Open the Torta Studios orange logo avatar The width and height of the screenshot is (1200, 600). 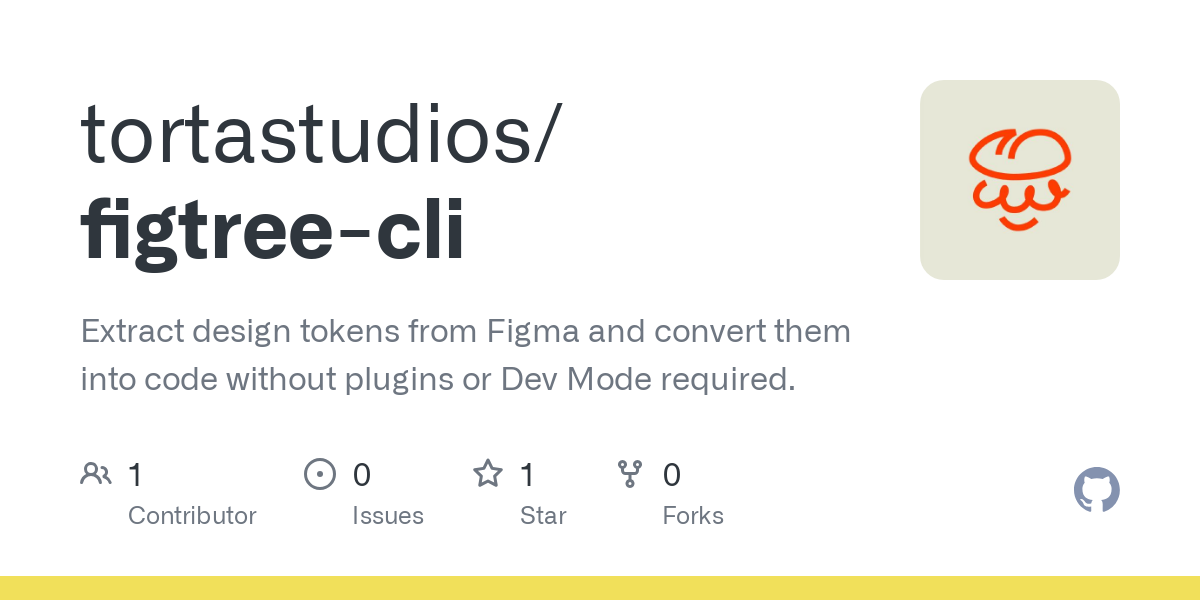click(x=1020, y=180)
